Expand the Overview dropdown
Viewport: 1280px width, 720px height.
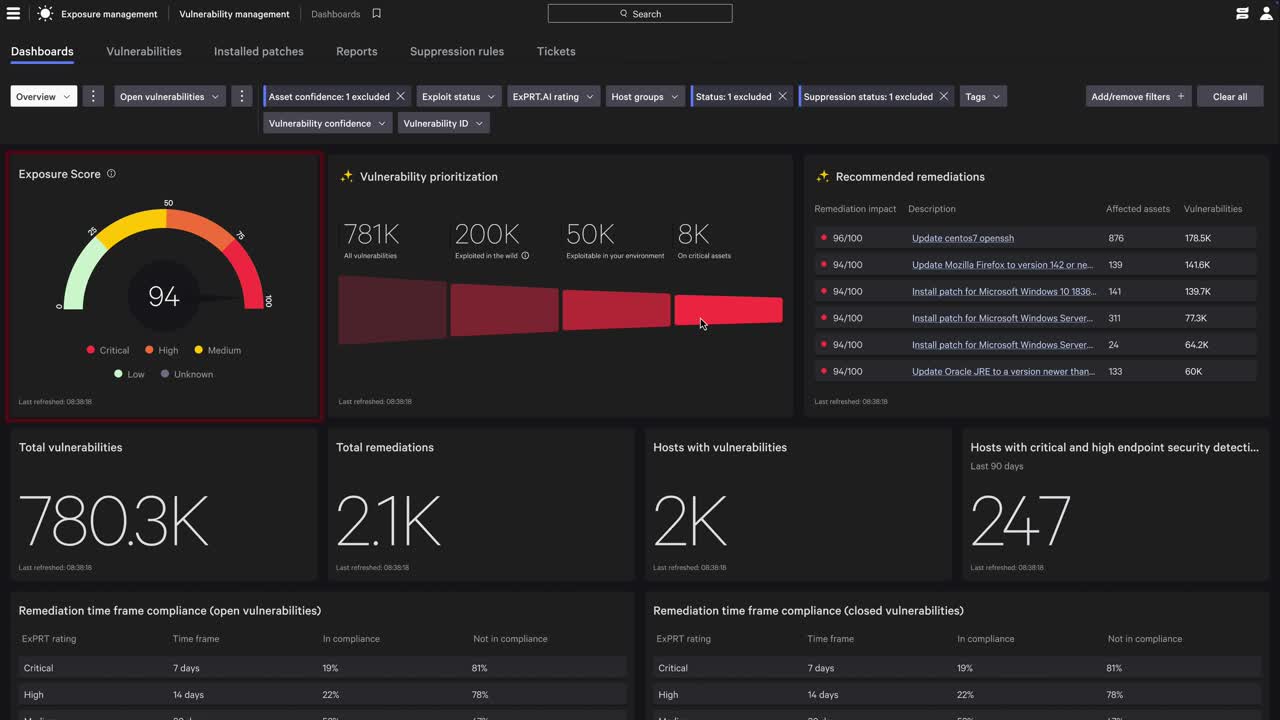click(44, 97)
